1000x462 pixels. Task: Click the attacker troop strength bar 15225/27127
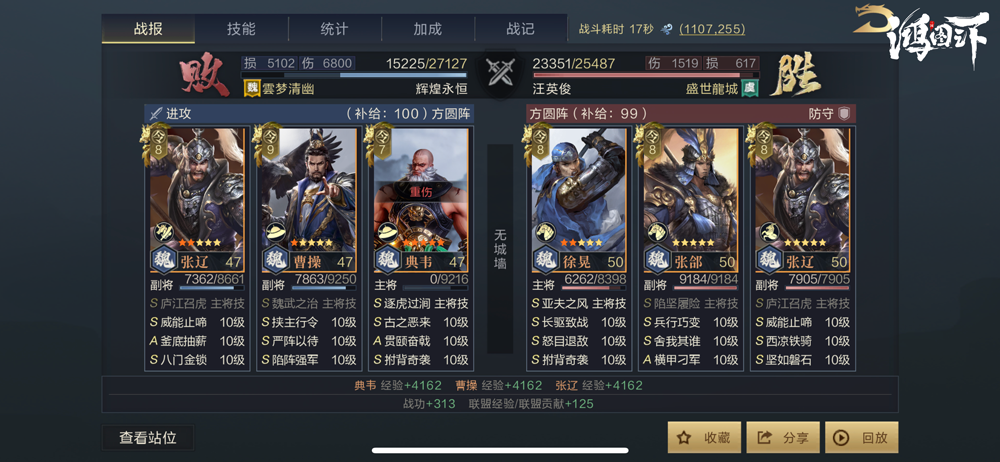point(355,75)
